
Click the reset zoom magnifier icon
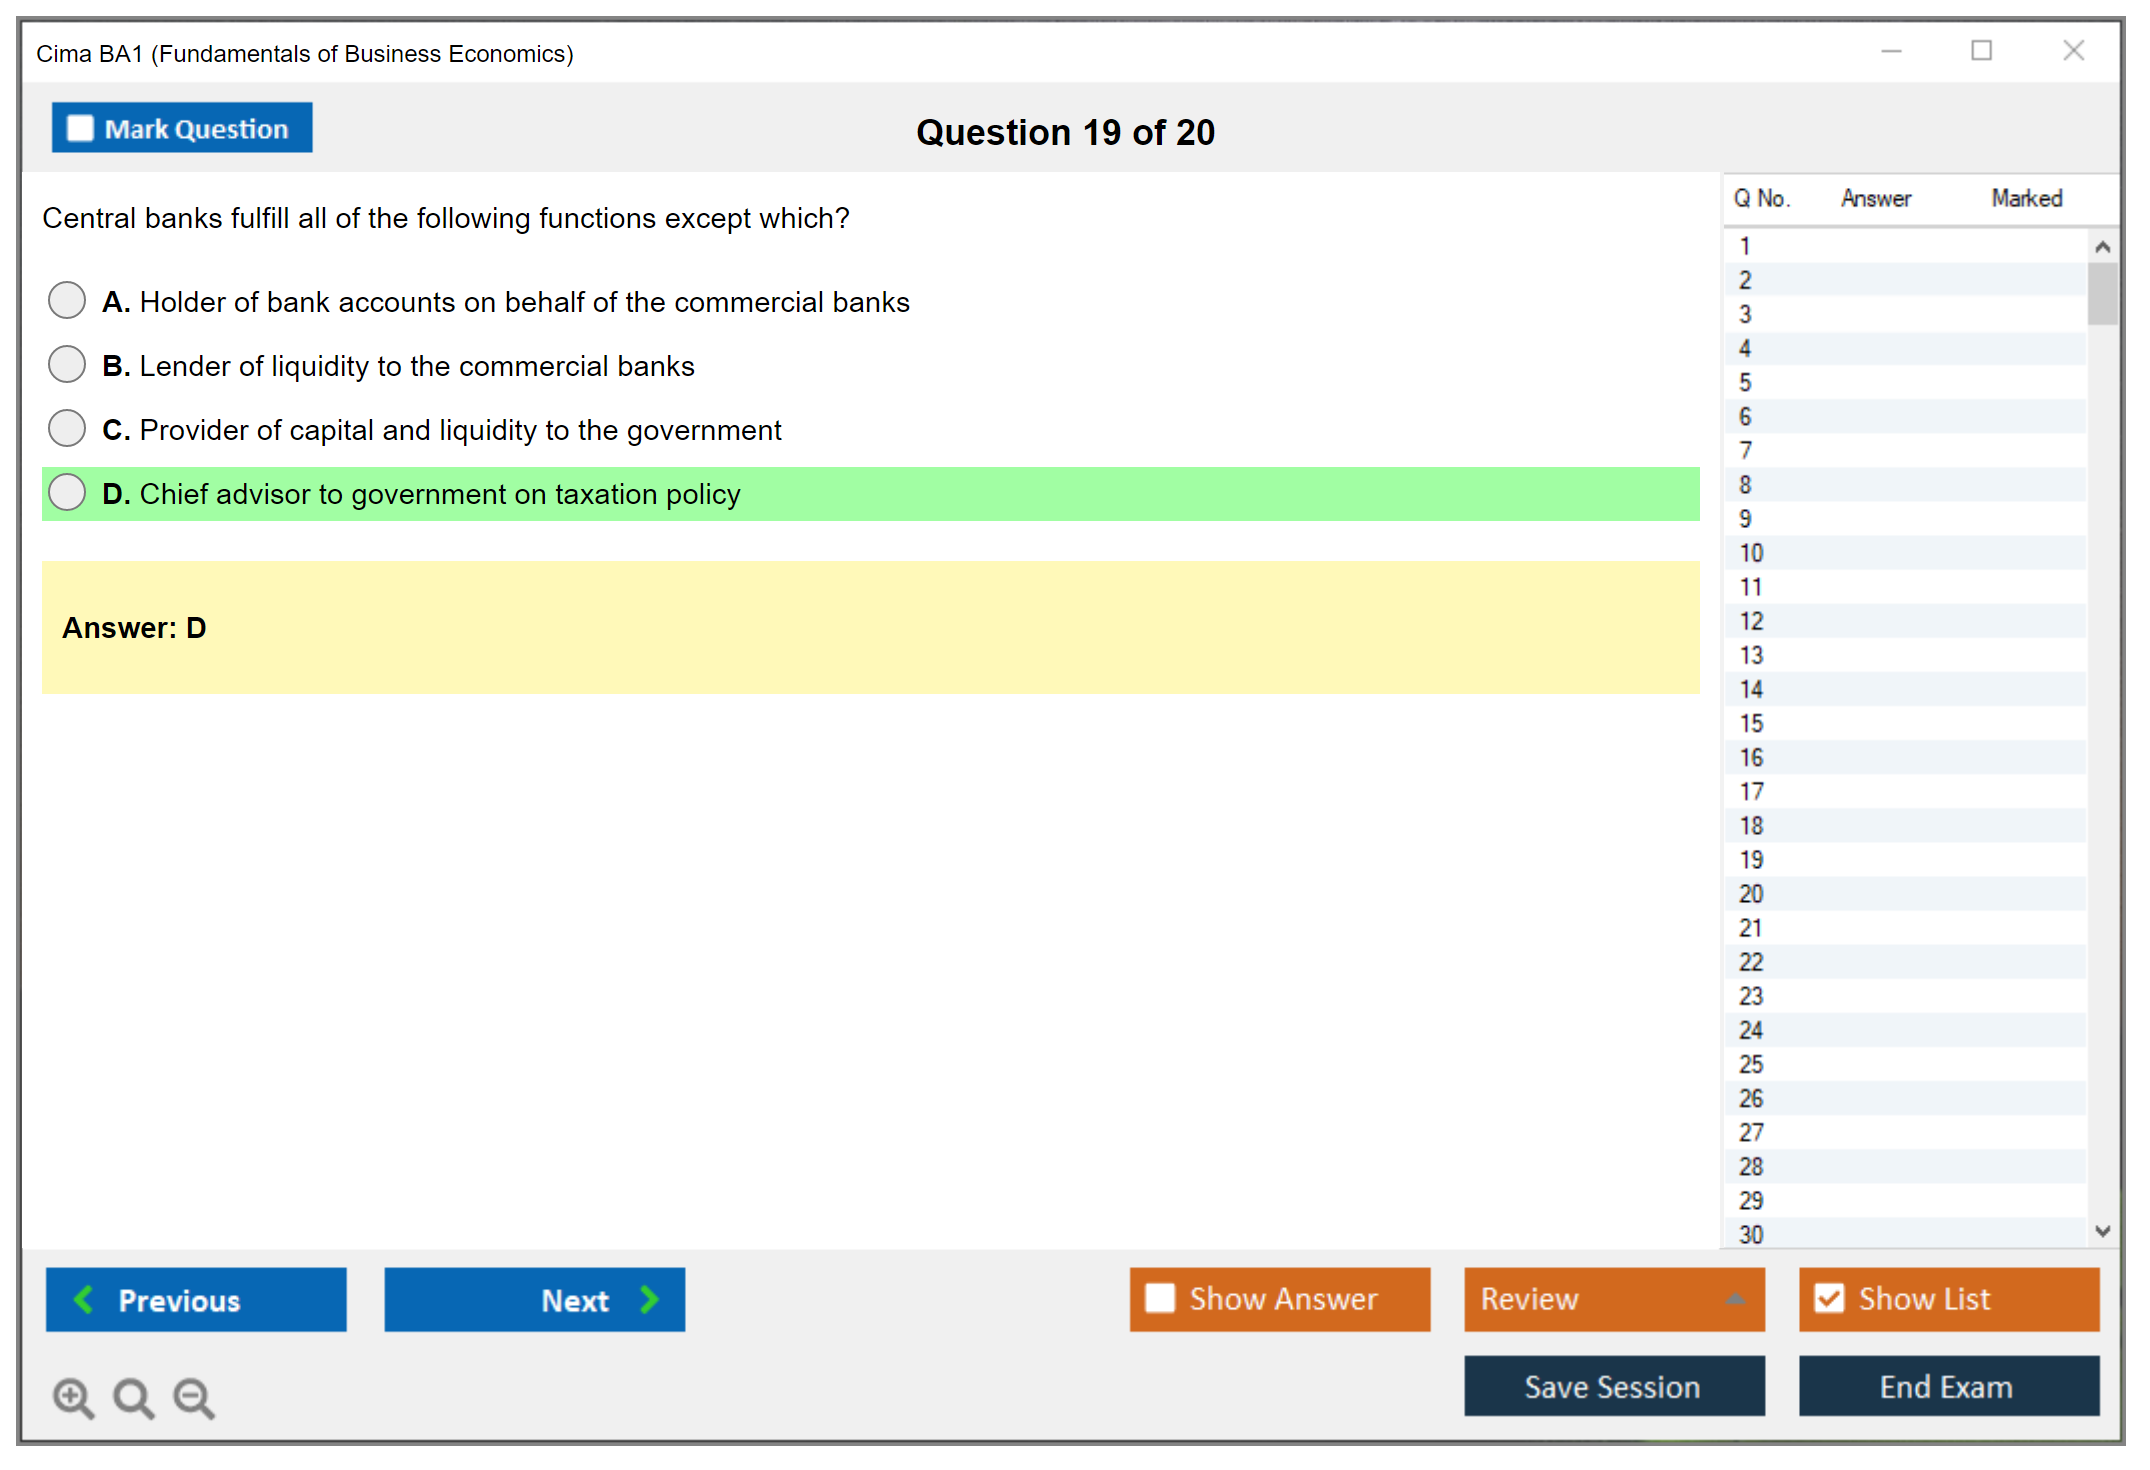point(133,1397)
